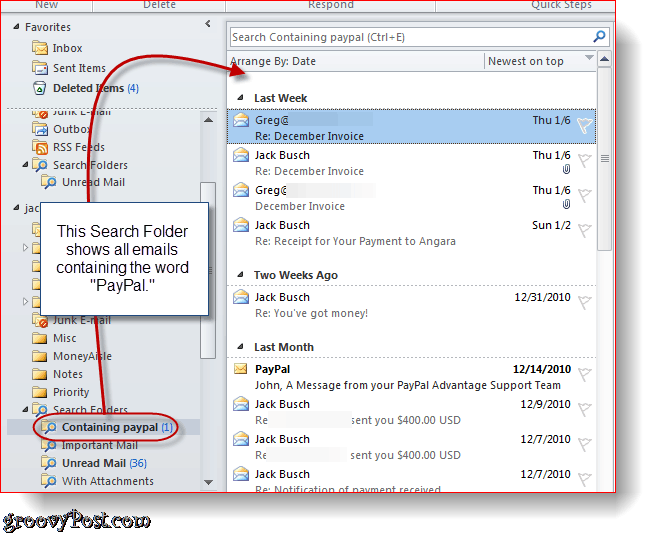Flag the first Jack Busch 12/7/2010 email

click(x=585, y=444)
